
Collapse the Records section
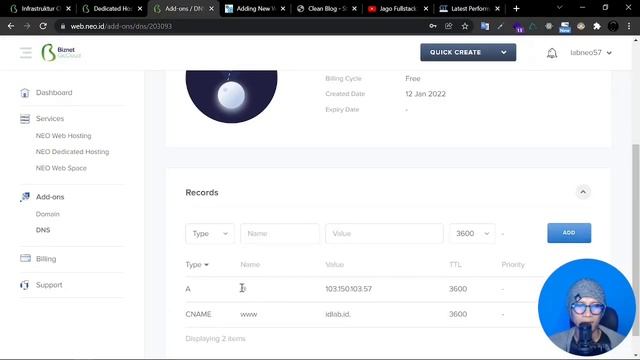coord(583,192)
